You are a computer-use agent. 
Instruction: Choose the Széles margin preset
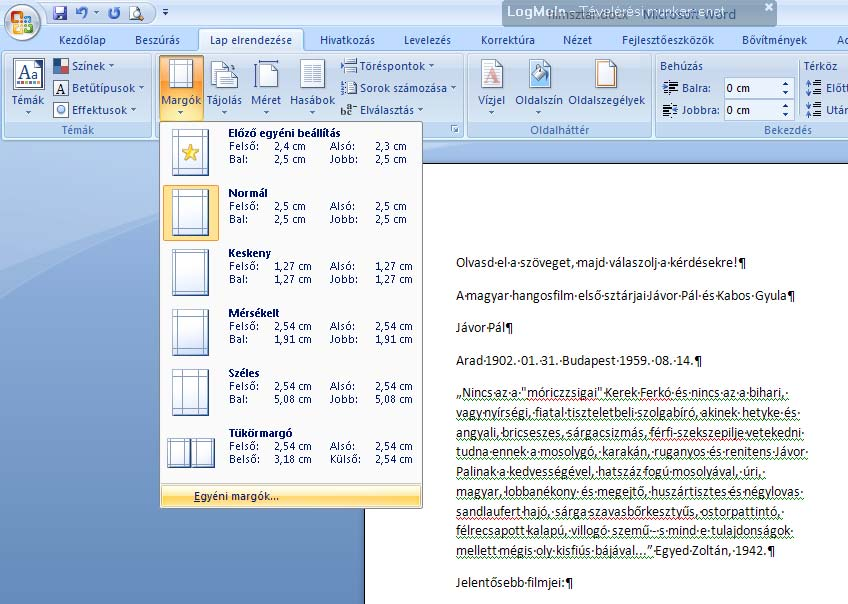pos(291,393)
